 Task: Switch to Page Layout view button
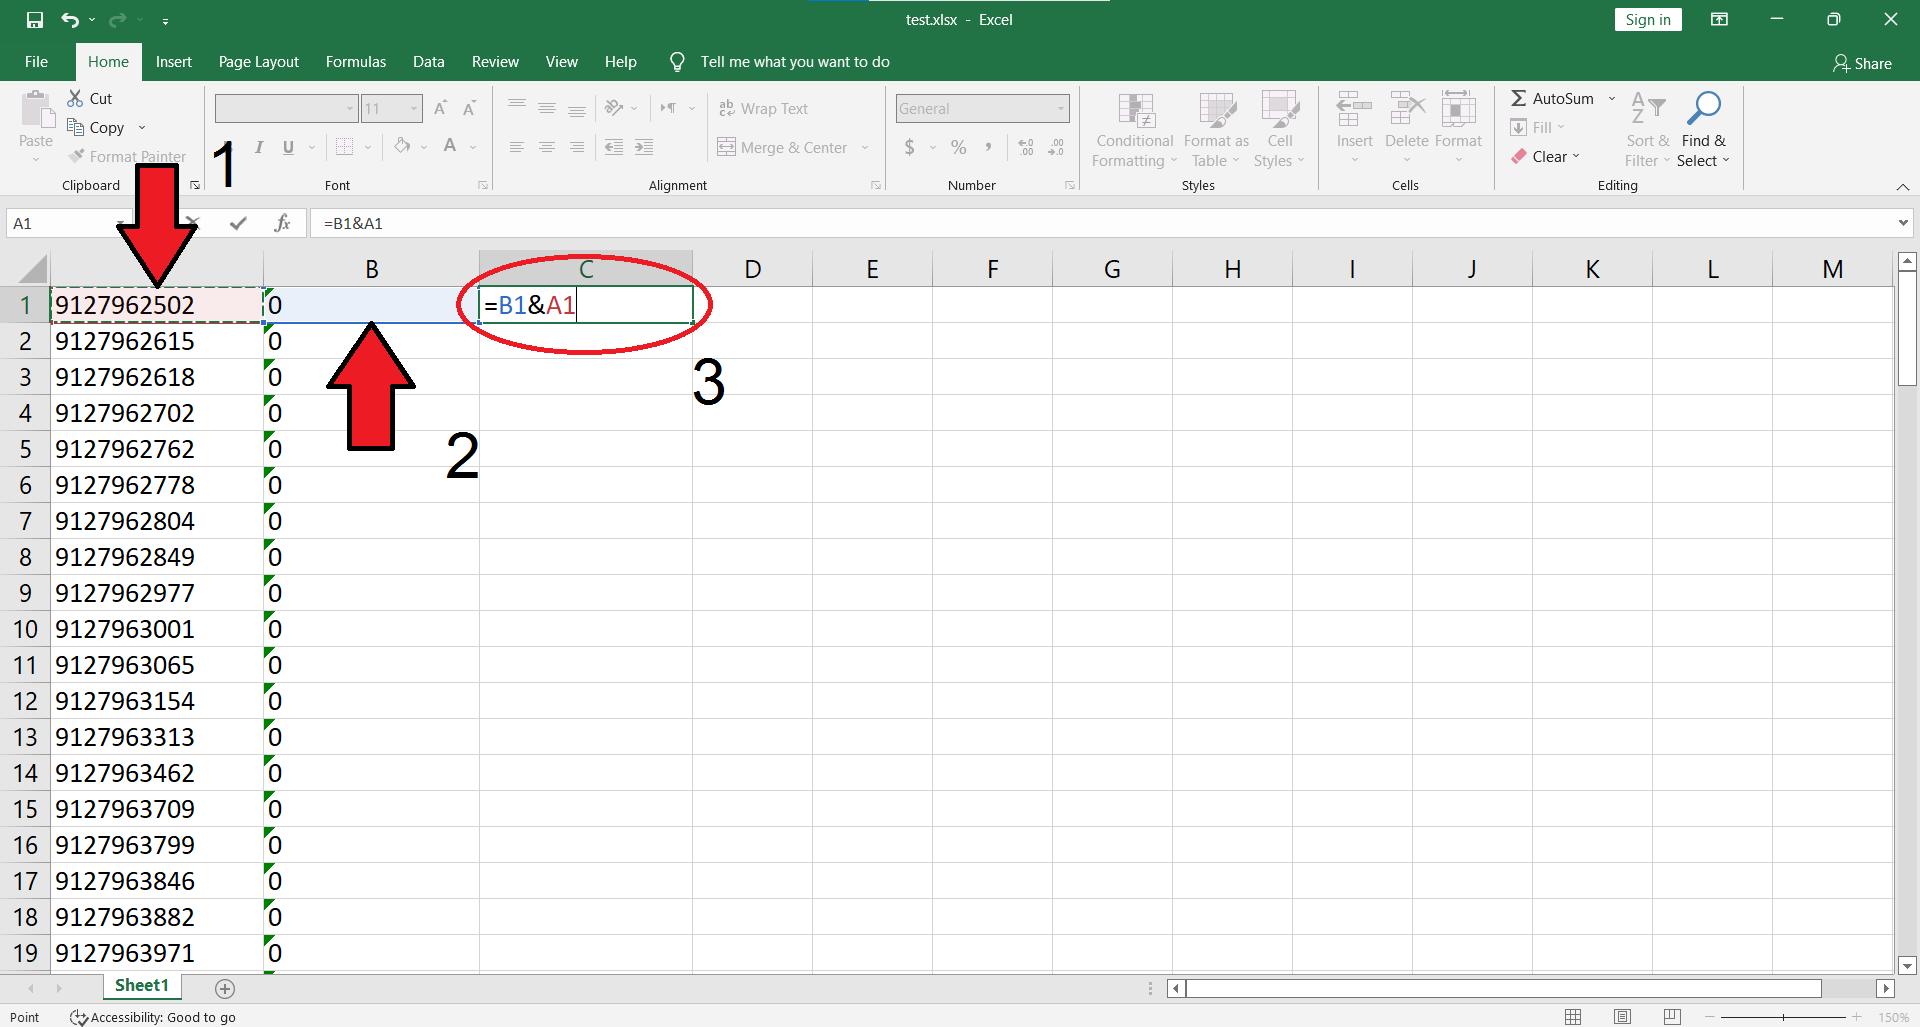coord(1622,1017)
